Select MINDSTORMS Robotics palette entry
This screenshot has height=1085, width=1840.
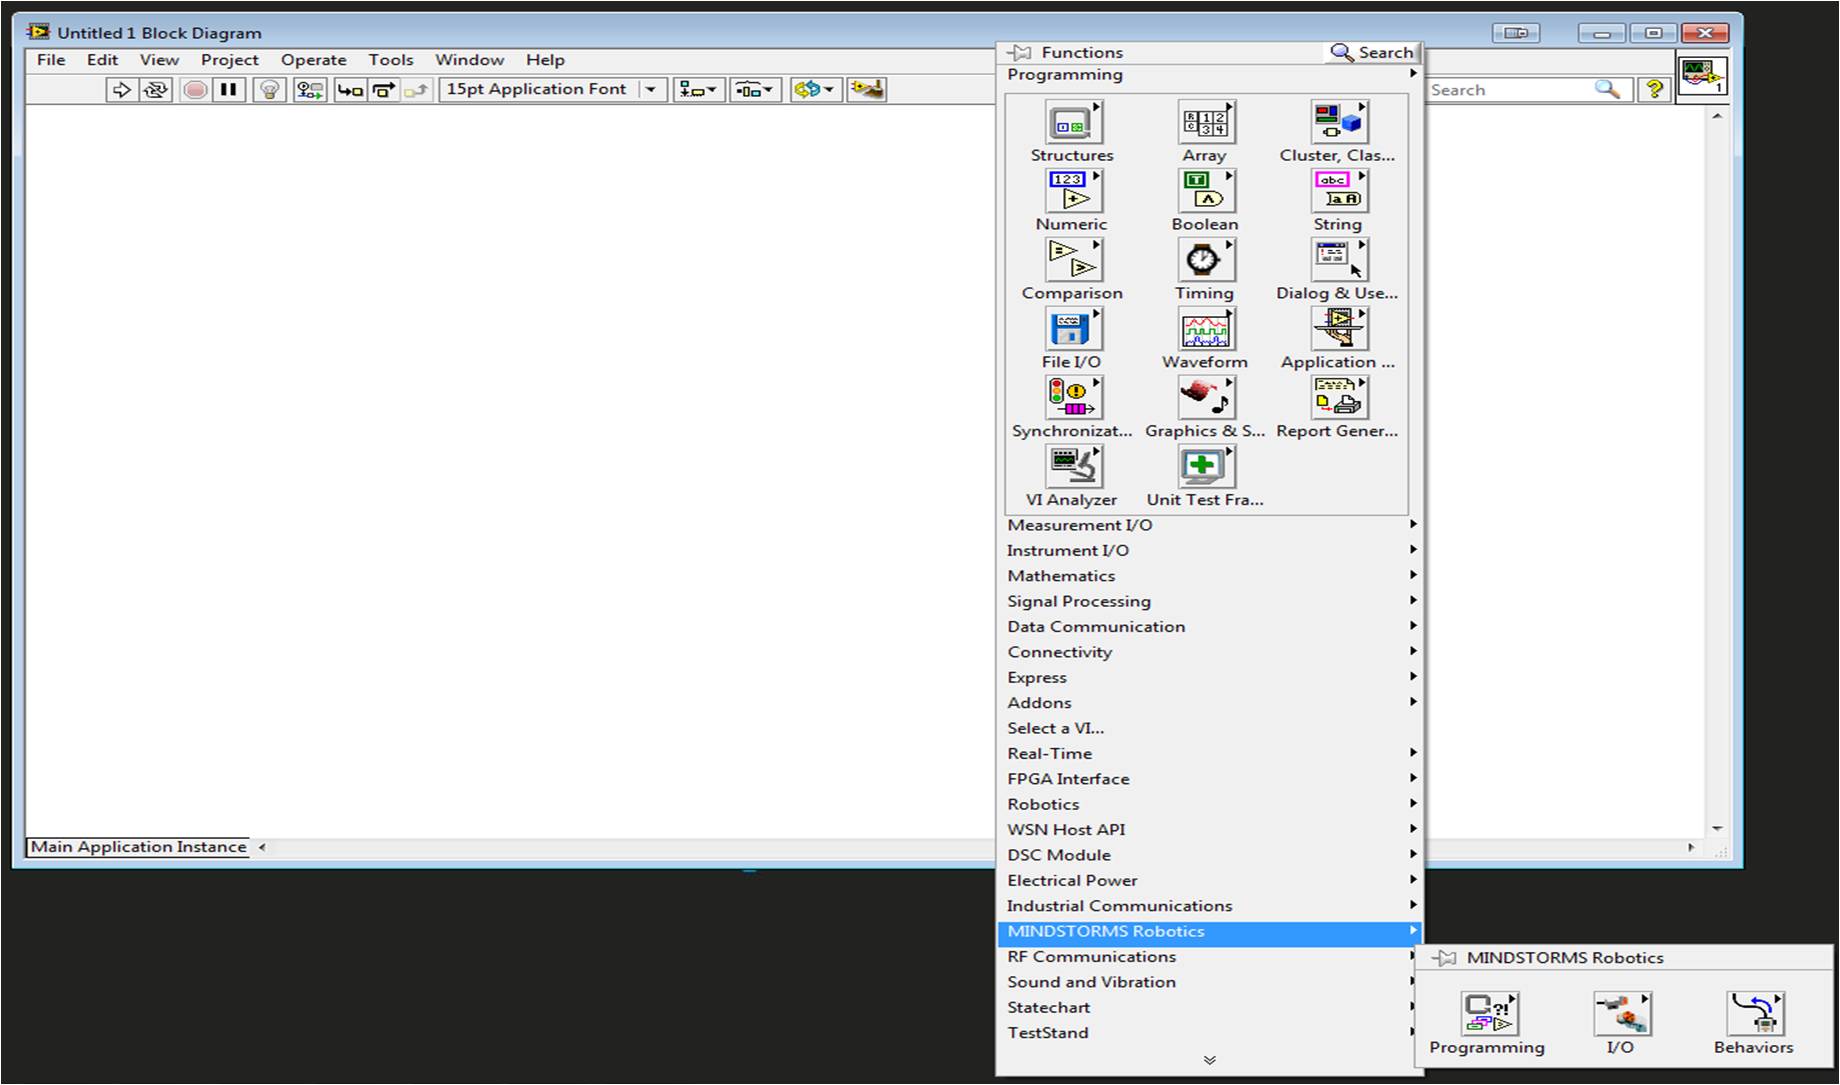[x=1211, y=932]
